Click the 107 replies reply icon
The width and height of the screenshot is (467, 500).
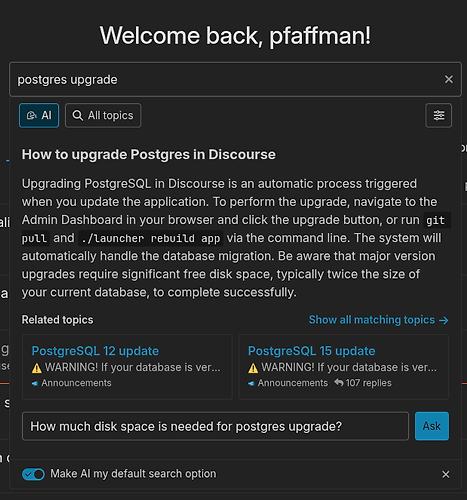339,383
